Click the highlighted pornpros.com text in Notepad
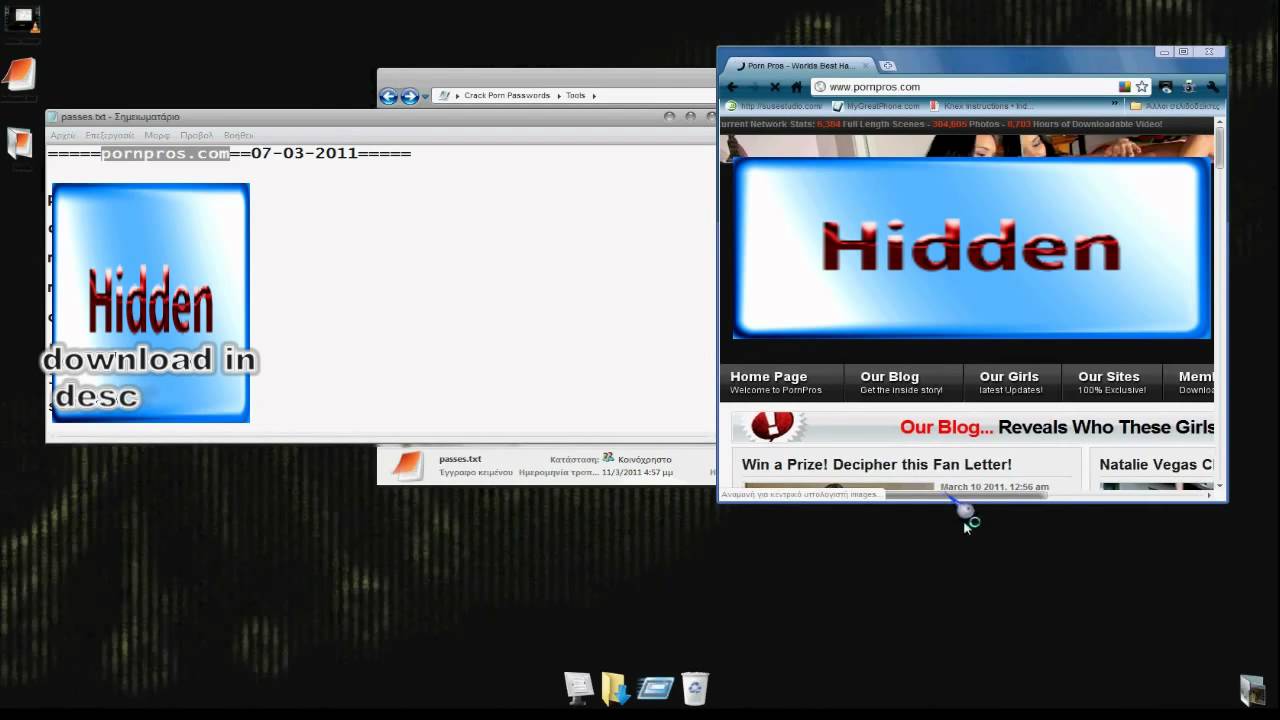This screenshot has height=720, width=1280. [x=166, y=153]
